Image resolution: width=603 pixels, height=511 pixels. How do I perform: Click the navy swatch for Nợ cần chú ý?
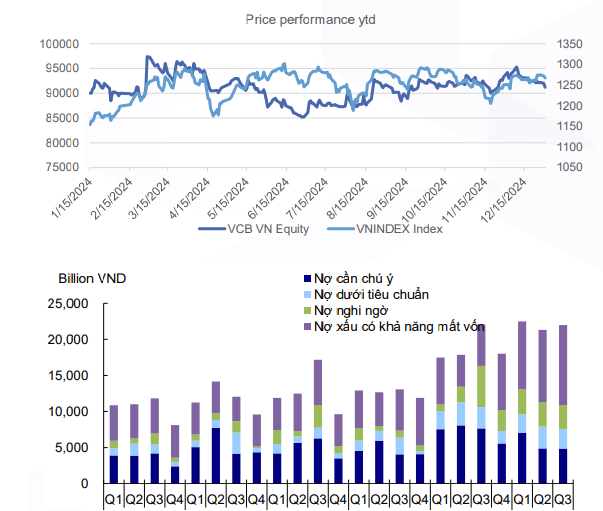click(x=307, y=278)
